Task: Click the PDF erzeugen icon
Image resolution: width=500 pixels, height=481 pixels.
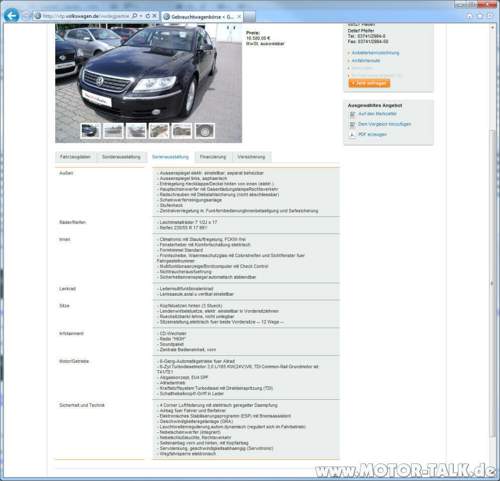Action: click(352, 135)
